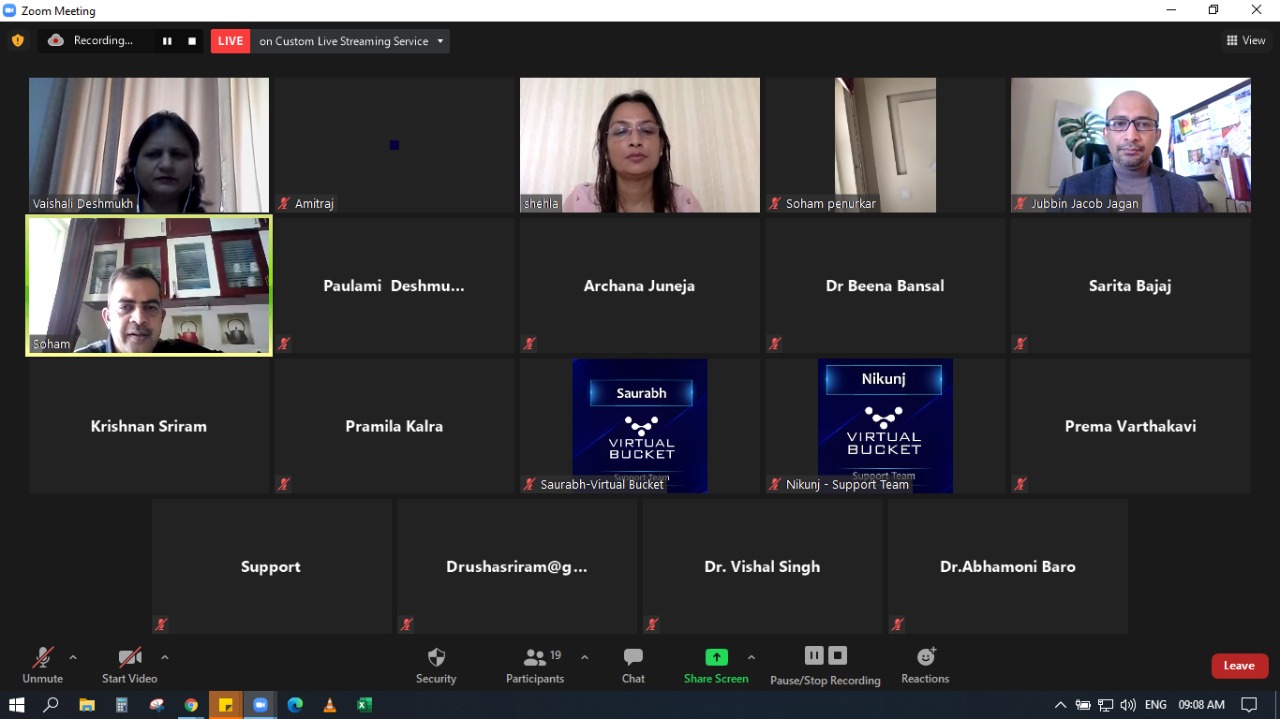Open the Chat panel

633,665
